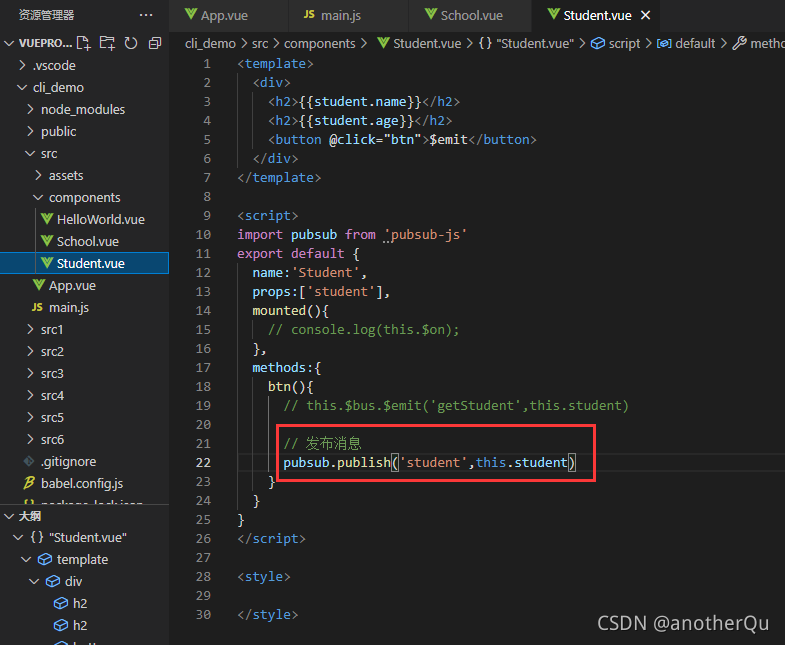785x645 pixels.
Task: Expand the src1 folder
Action: (30, 330)
